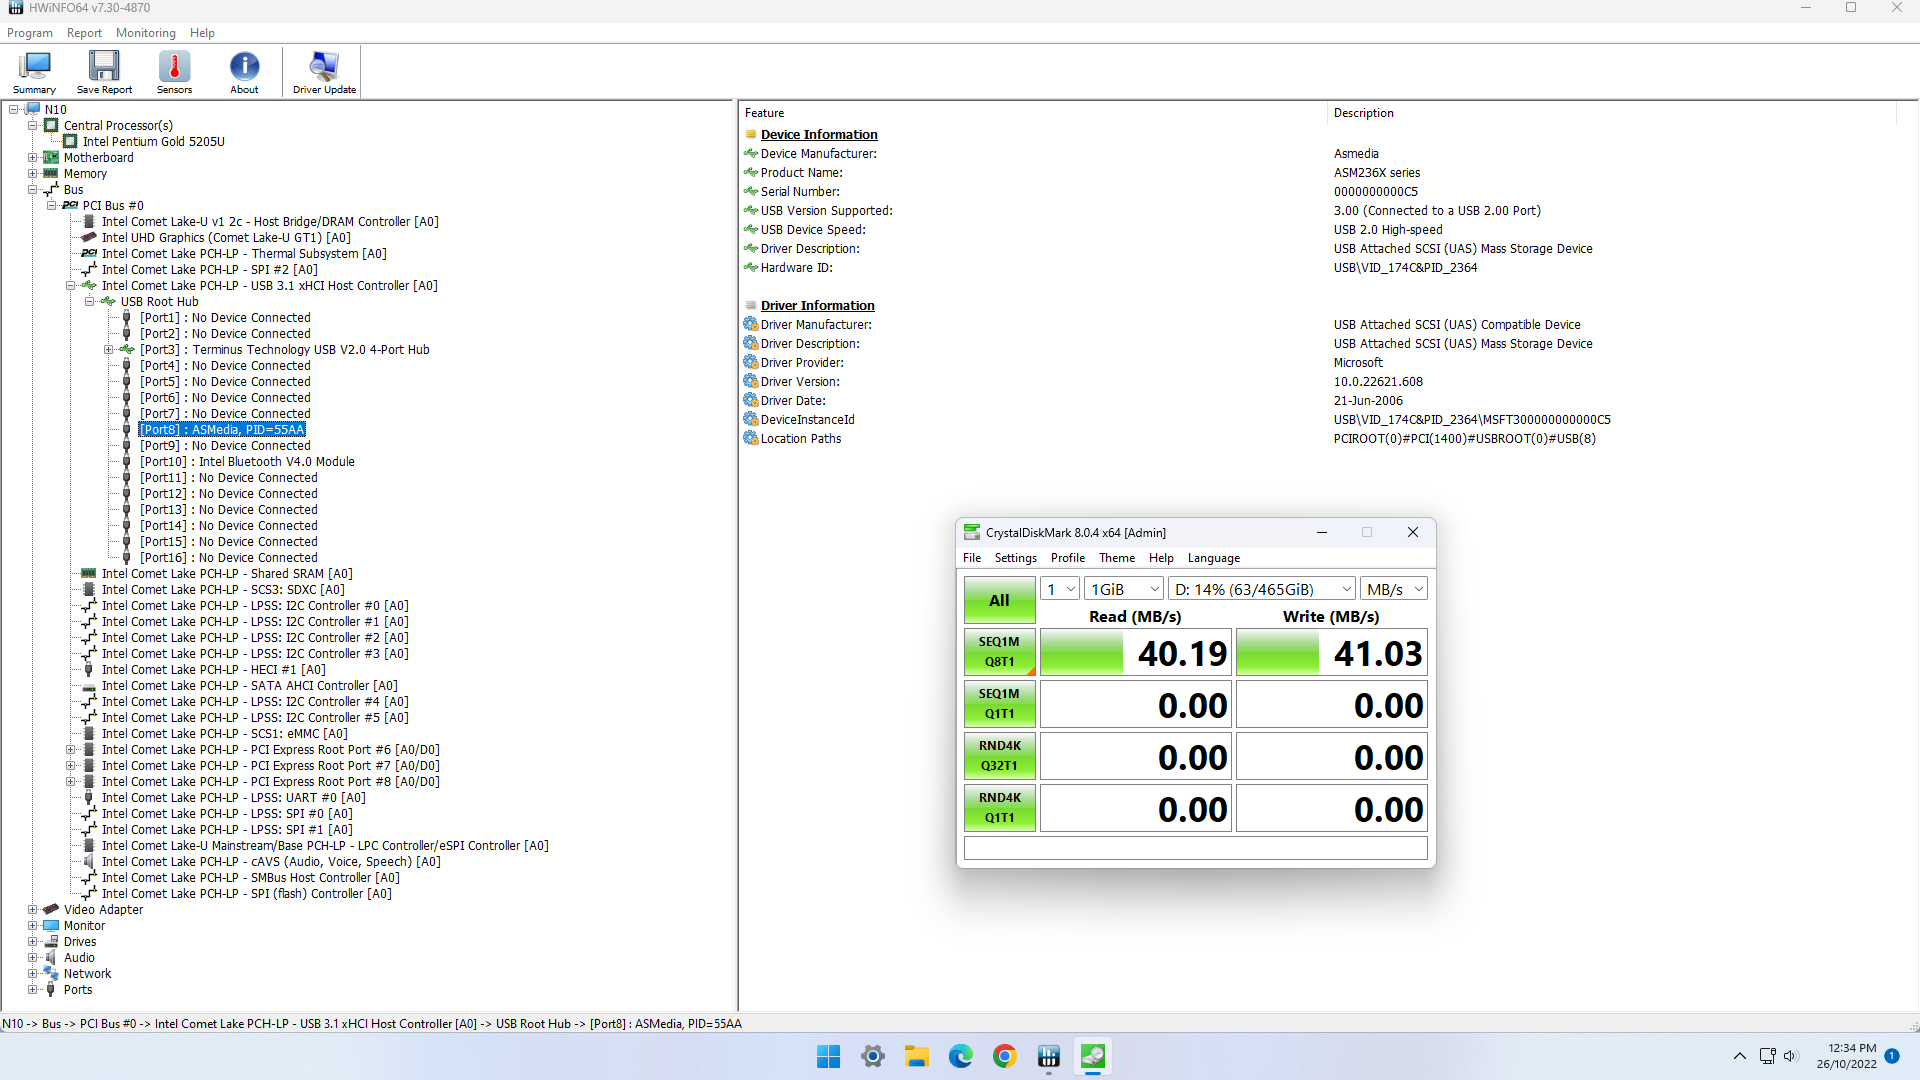The image size is (1920, 1080).
Task: Run all benchmarks with All button
Action: click(999, 600)
